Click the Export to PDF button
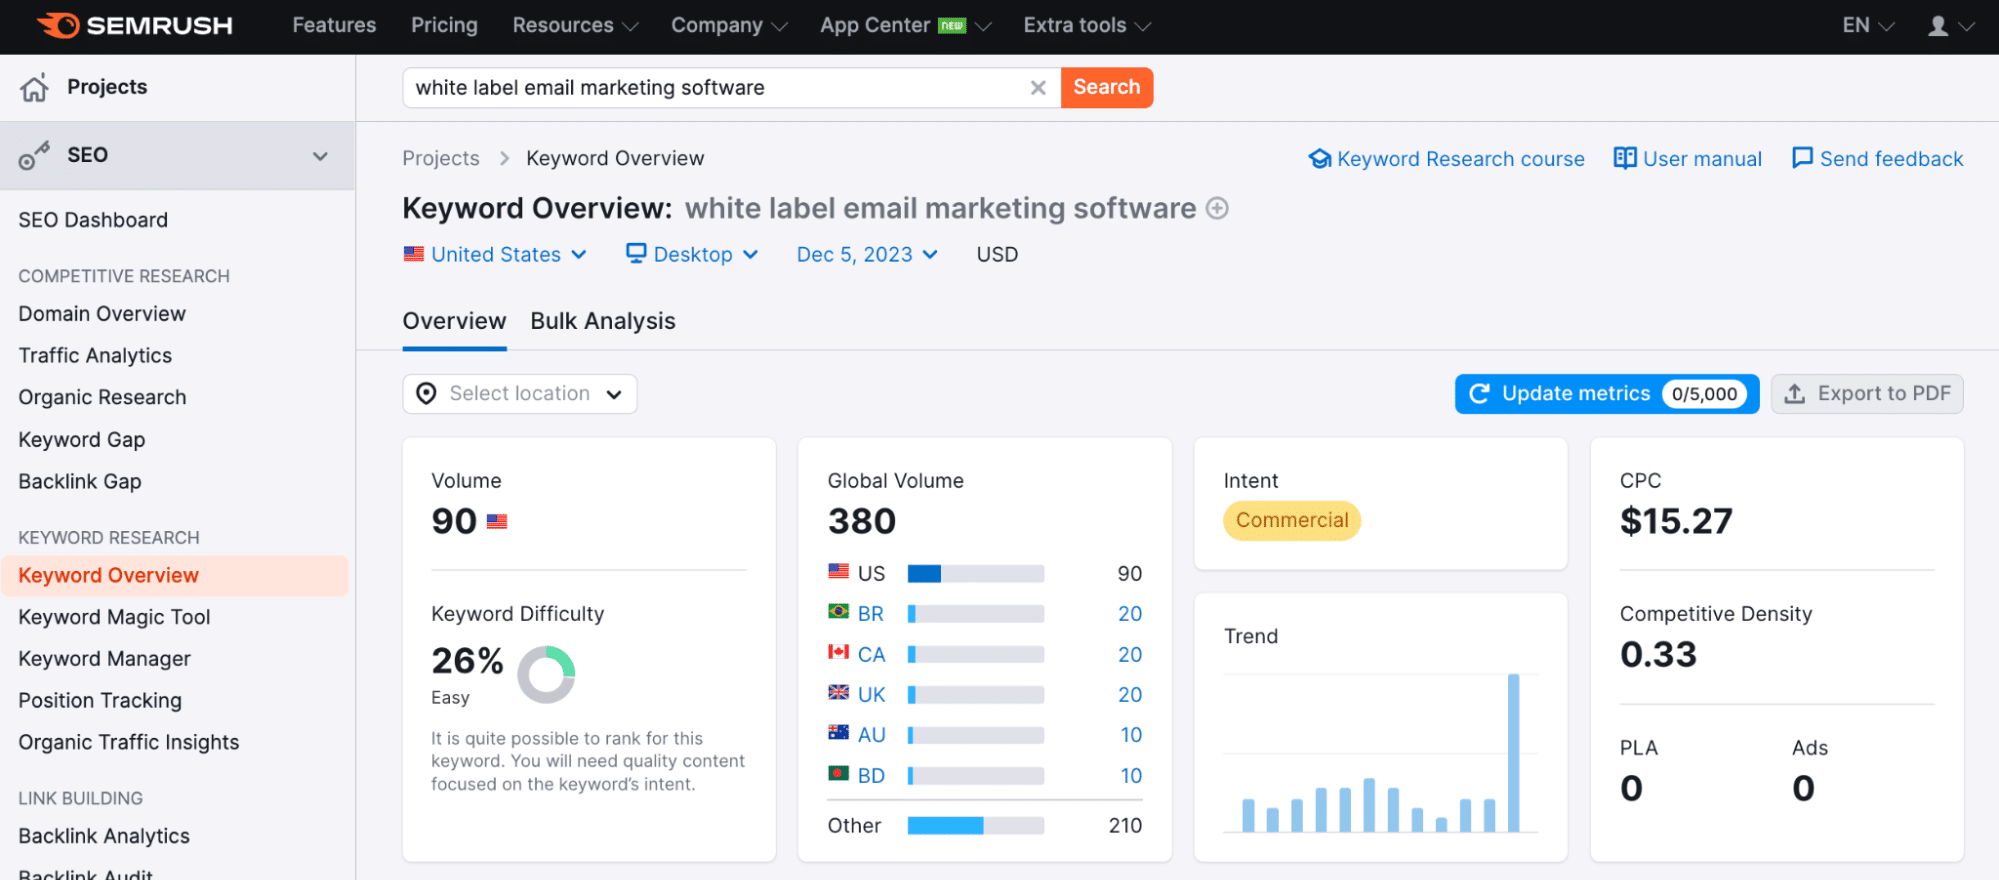 point(1867,394)
